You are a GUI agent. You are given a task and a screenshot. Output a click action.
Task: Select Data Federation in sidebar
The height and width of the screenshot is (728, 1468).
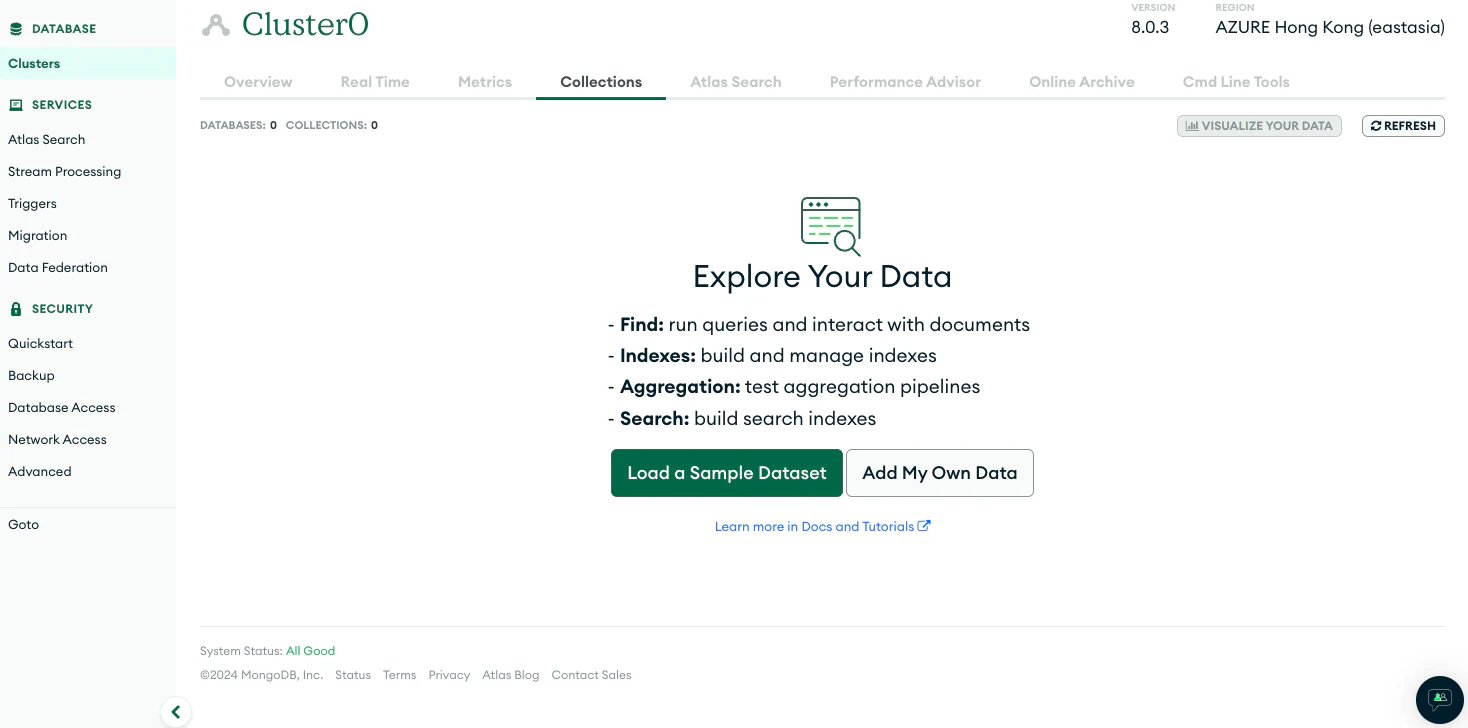(58, 268)
